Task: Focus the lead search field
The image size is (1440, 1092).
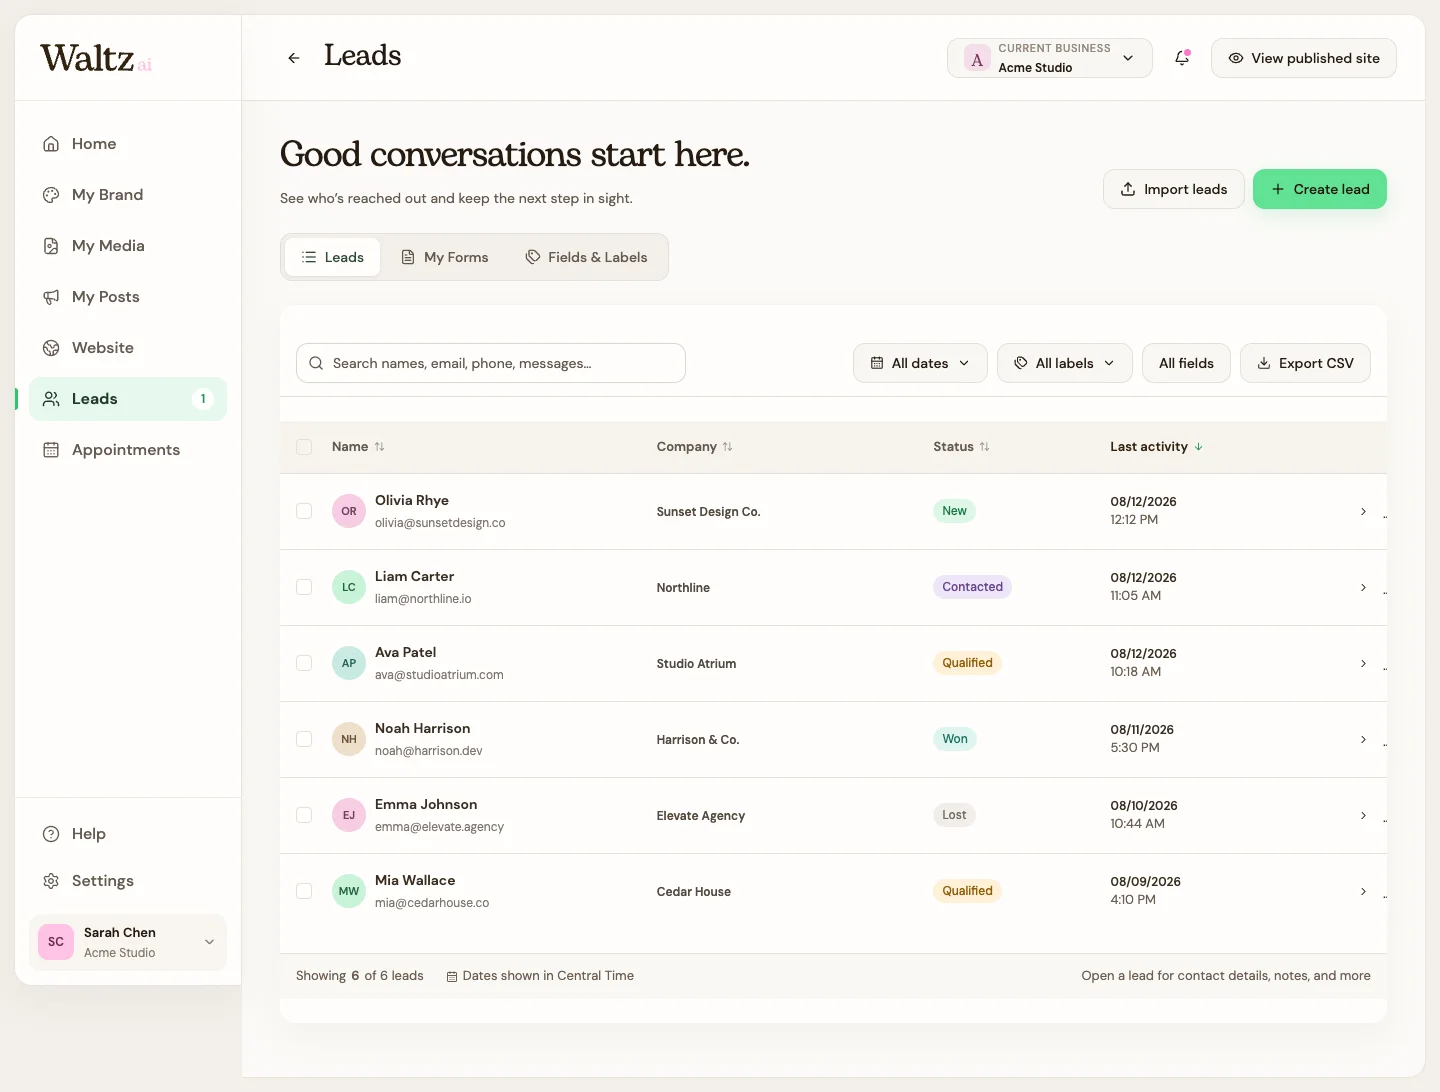Action: pos(491,363)
